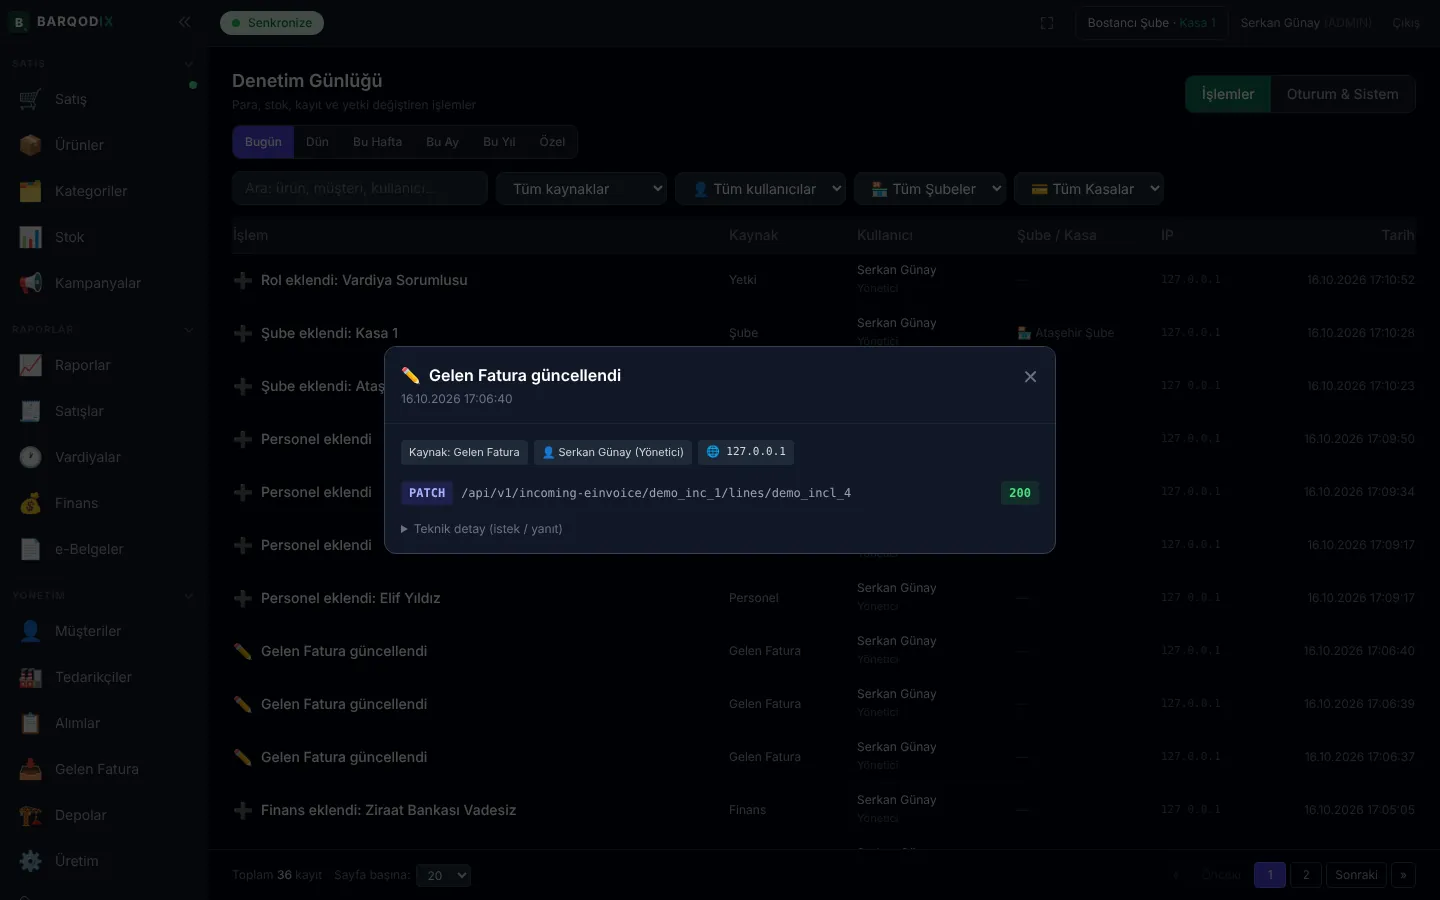This screenshot has height=900, width=1440.
Task: Open the Kampanyalar megaphone icon
Action: (30, 283)
